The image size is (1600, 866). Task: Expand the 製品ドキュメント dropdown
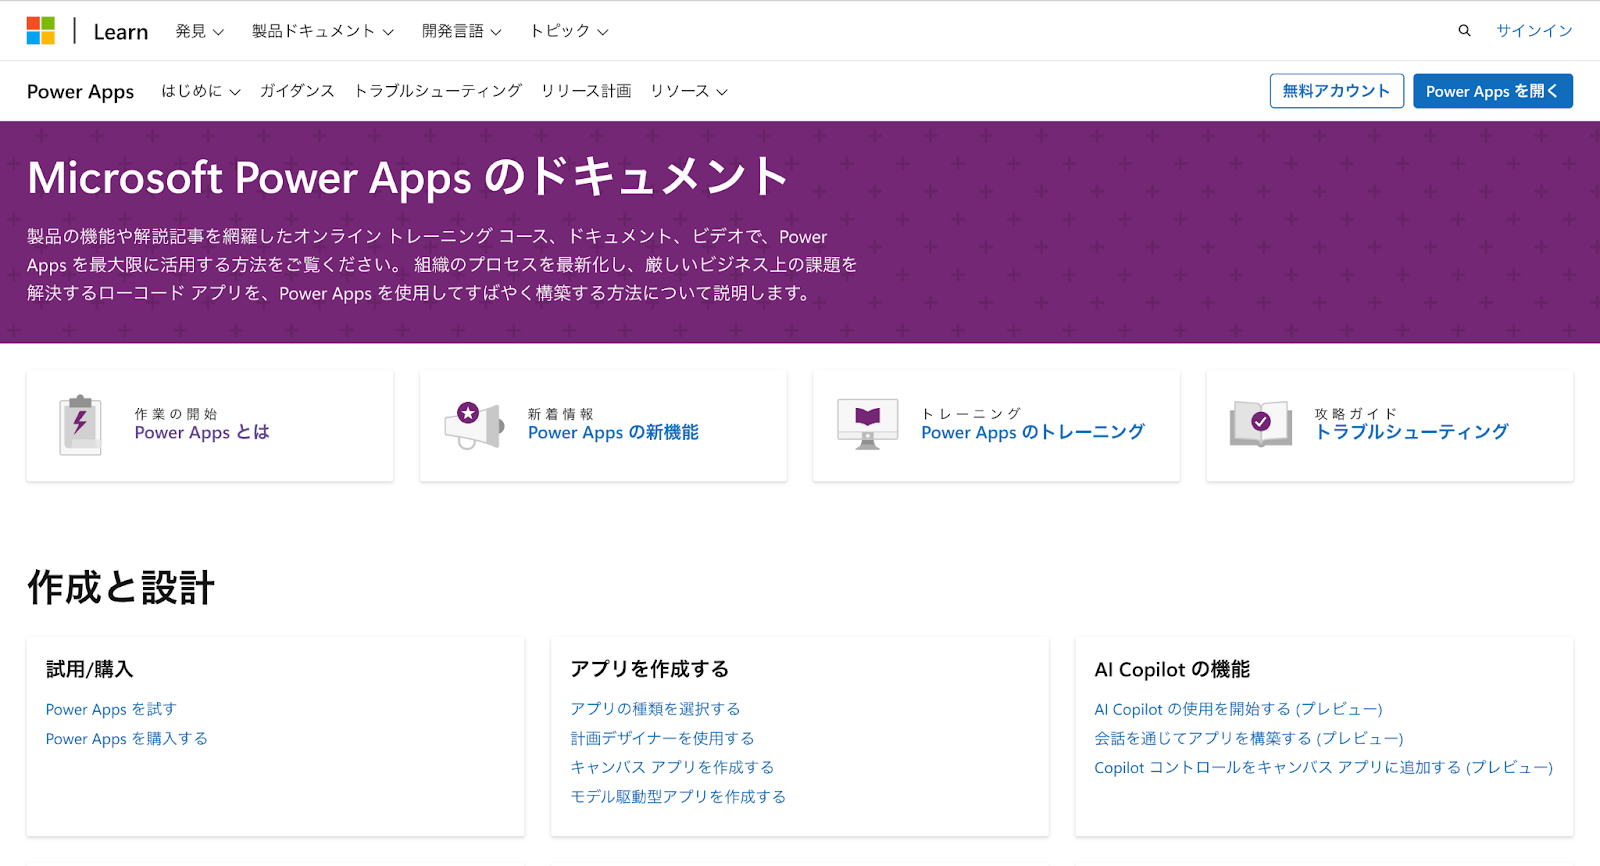coord(323,31)
